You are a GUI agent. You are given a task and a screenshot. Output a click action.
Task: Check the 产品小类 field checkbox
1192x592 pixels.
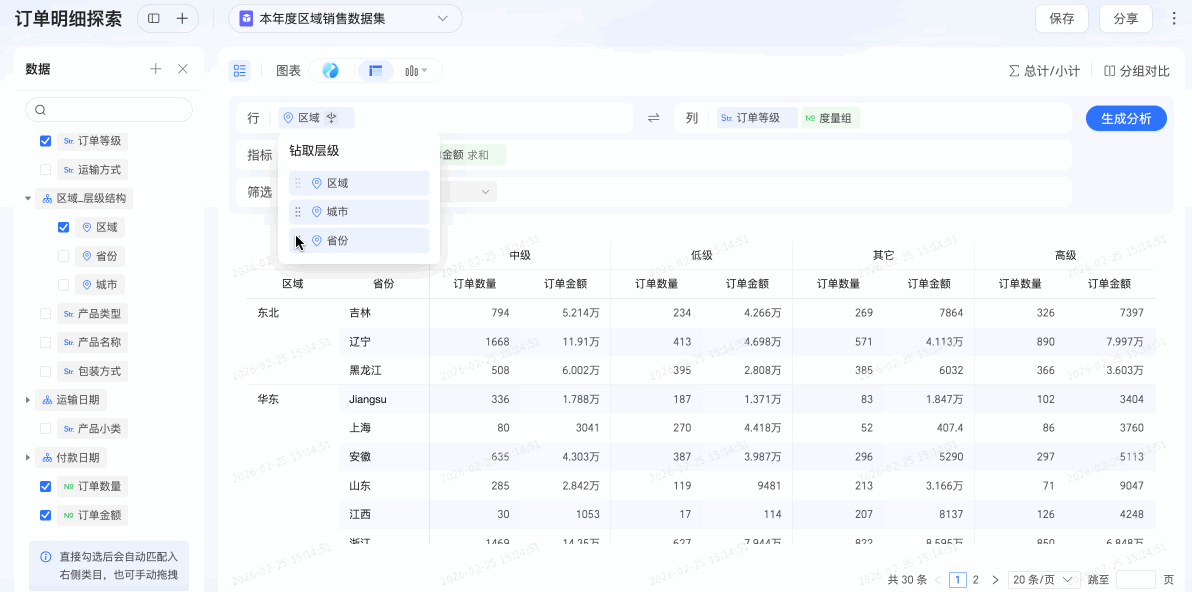46,429
